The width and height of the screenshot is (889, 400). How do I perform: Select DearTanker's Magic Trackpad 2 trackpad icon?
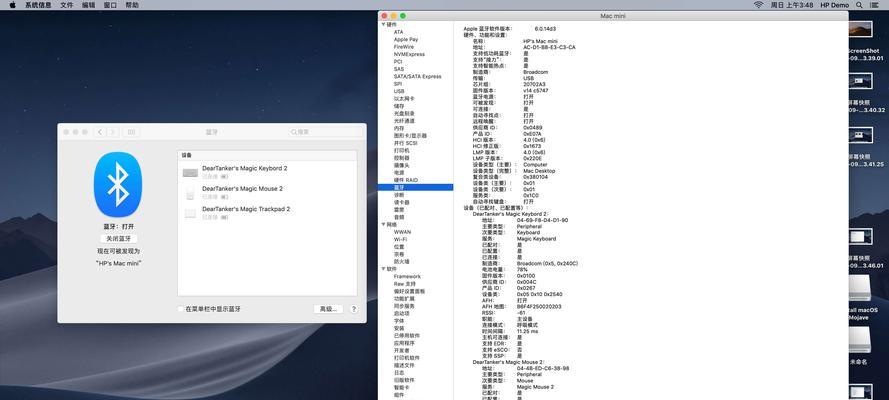(190, 213)
